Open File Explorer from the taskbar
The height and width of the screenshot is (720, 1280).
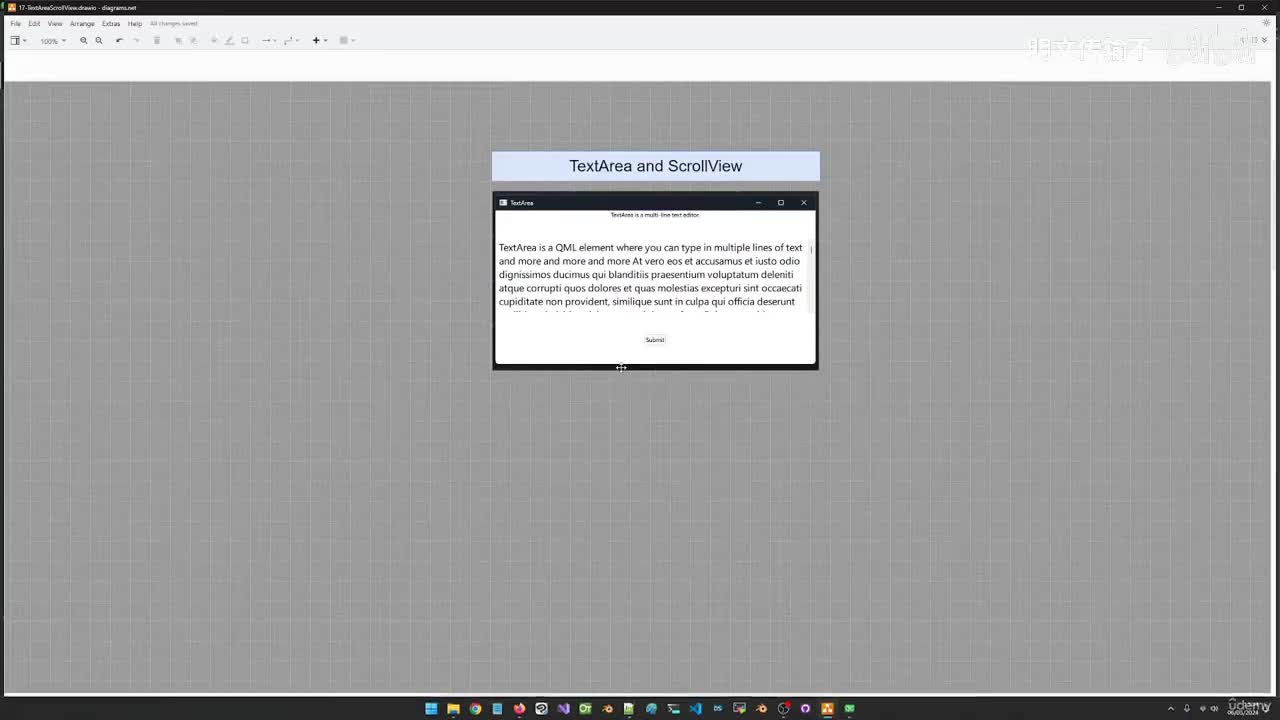453,709
